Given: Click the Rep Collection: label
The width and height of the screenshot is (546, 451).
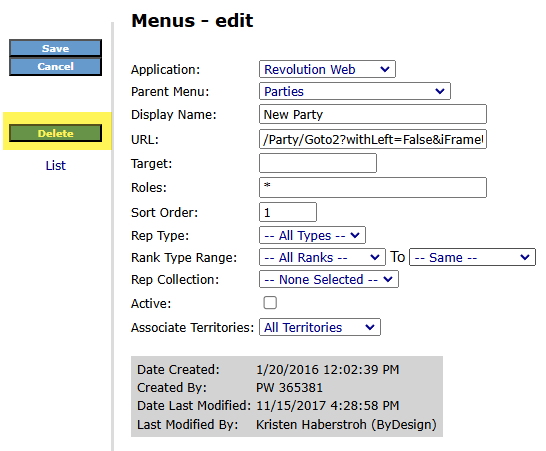Looking at the screenshot, I should point(175,280).
